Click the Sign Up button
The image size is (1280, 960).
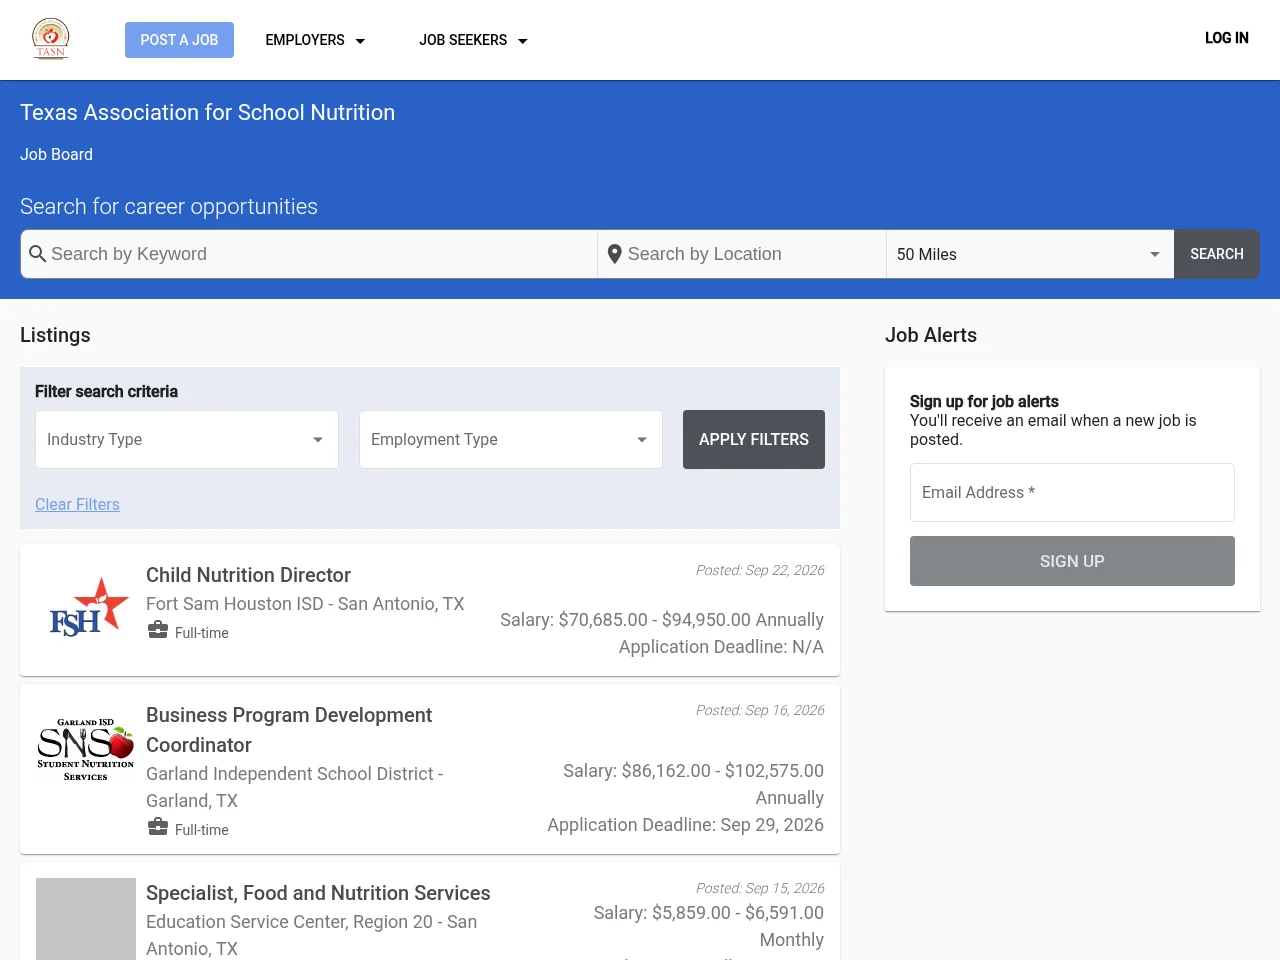tap(1072, 561)
